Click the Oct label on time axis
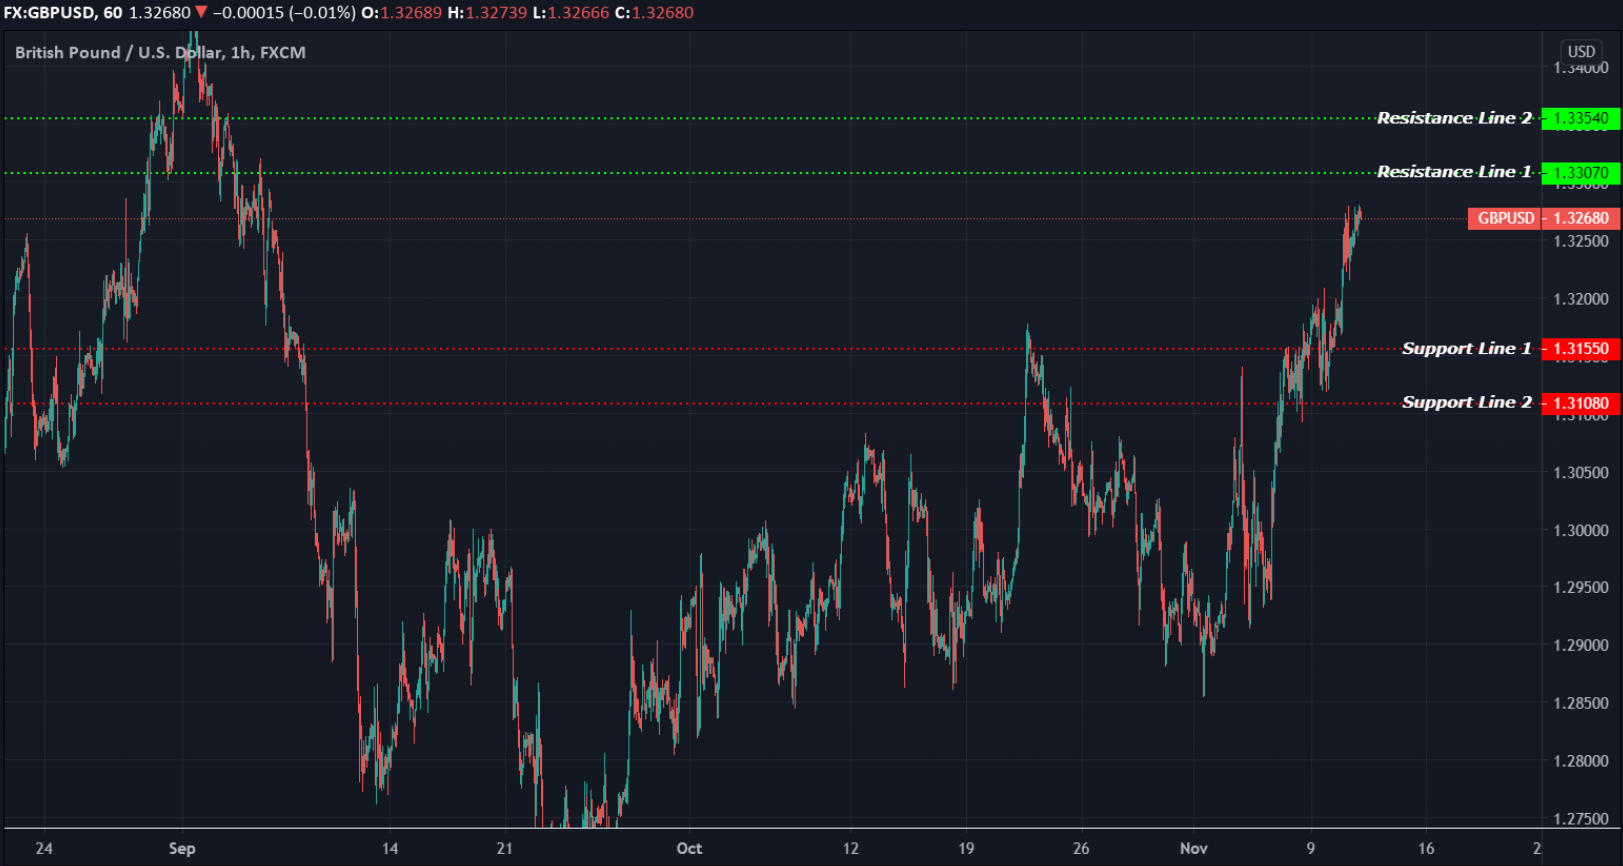The height and width of the screenshot is (866, 1623). (x=689, y=848)
